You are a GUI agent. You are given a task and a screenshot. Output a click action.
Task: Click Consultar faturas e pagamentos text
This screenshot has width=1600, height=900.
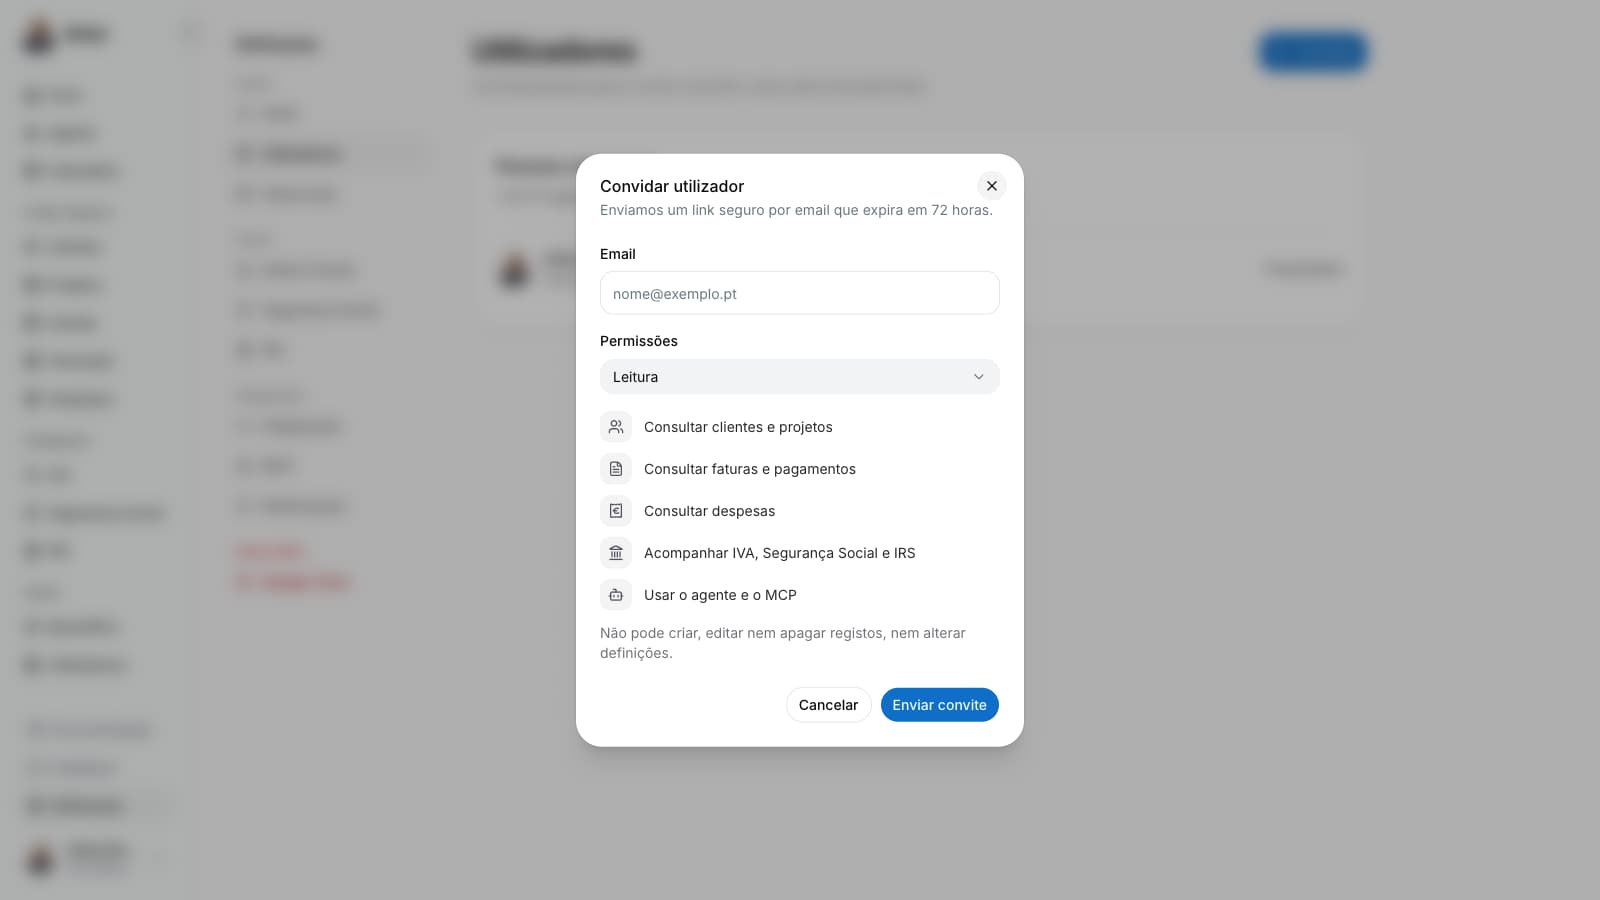(750, 469)
